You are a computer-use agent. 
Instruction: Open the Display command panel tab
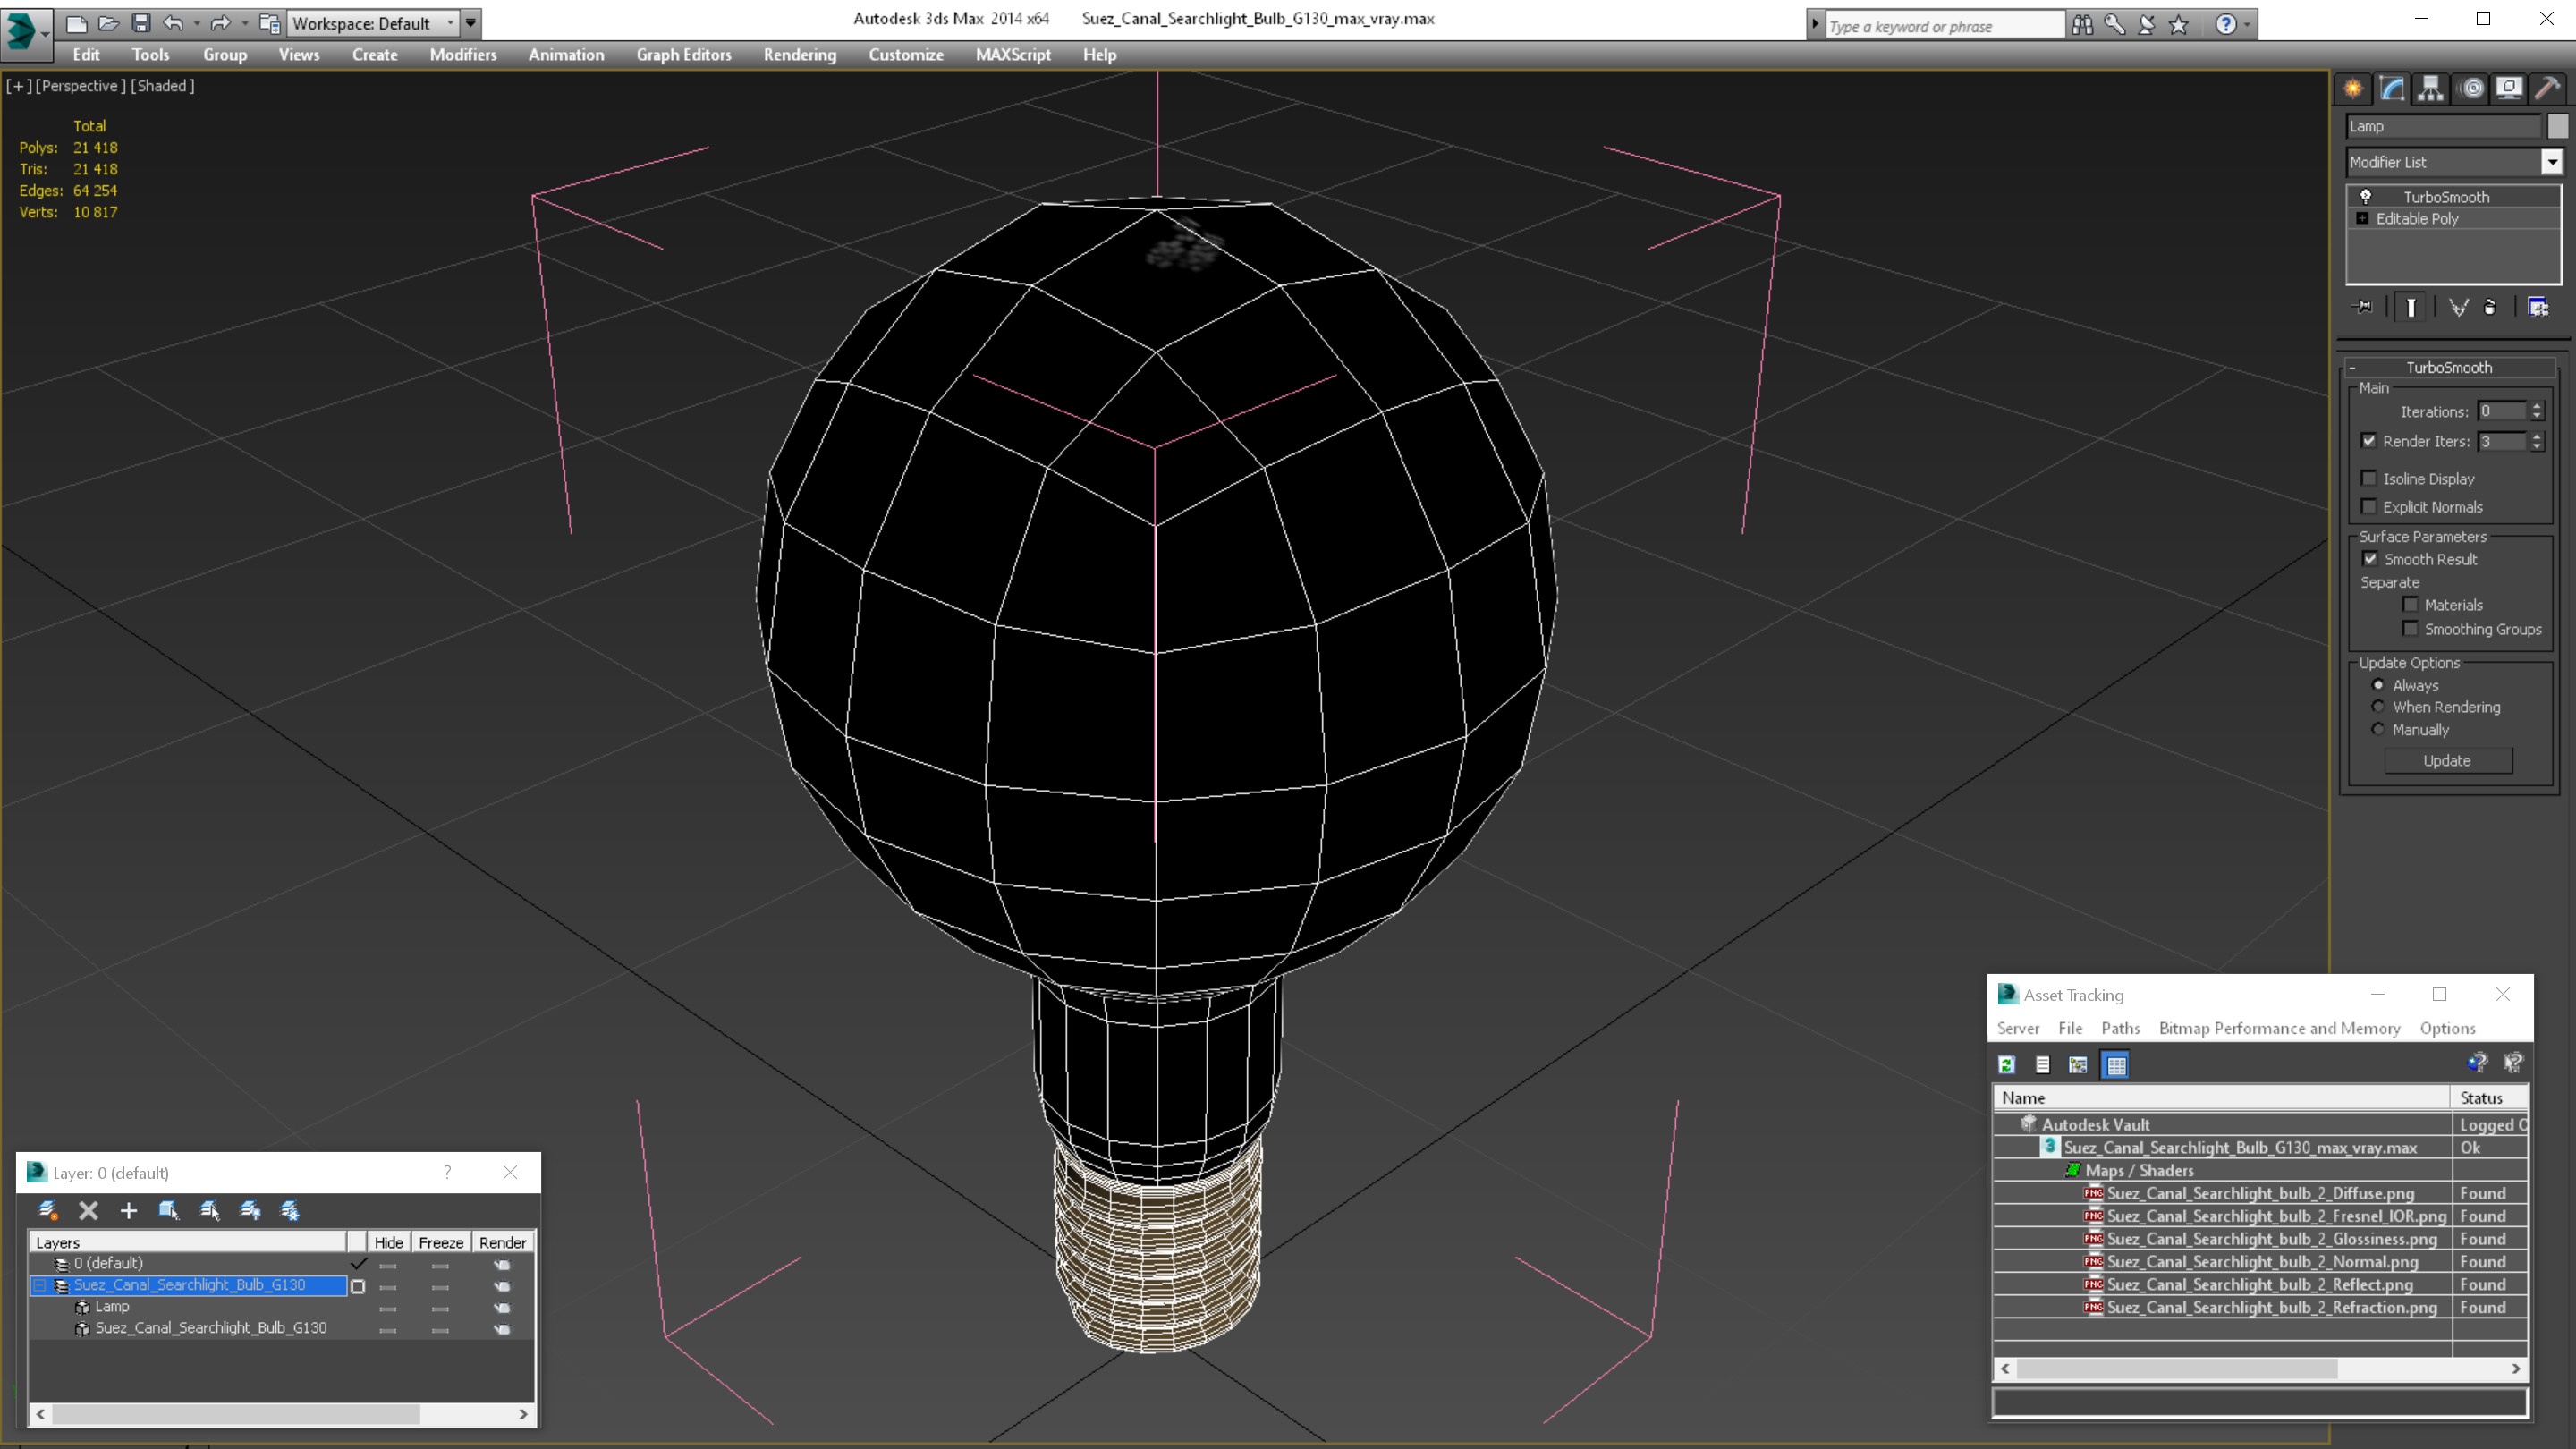tap(2509, 89)
